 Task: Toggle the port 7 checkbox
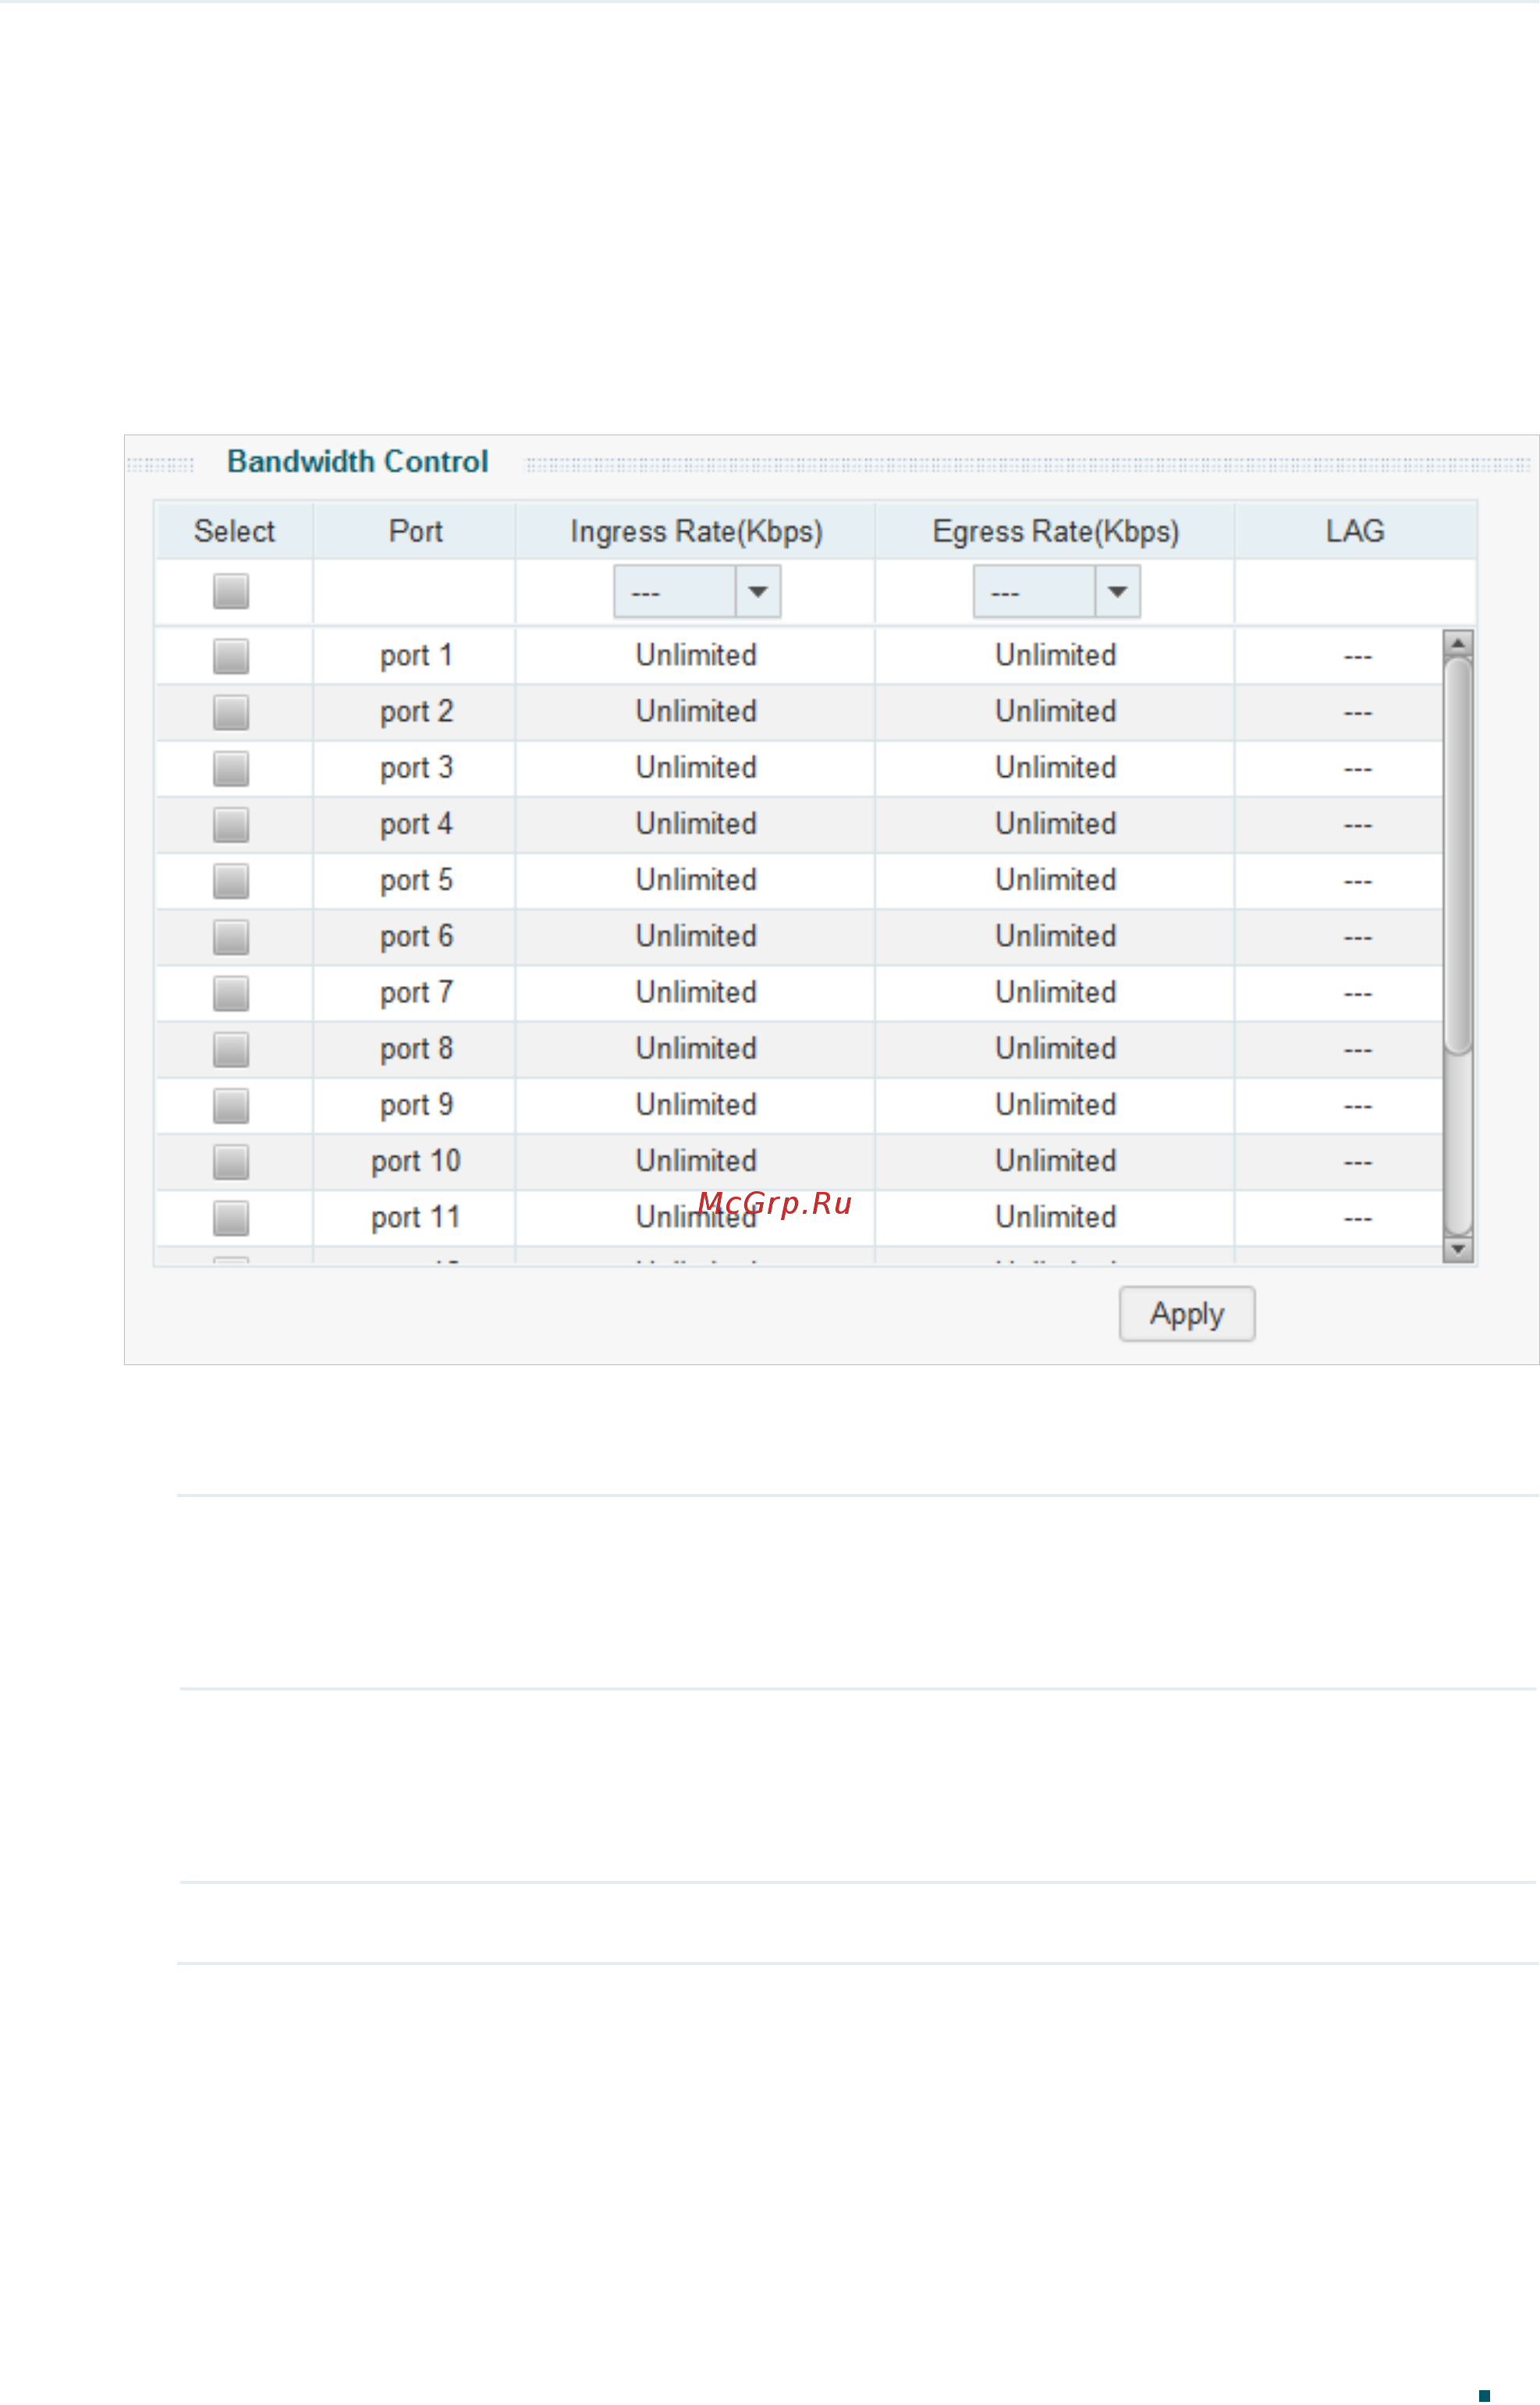231,993
